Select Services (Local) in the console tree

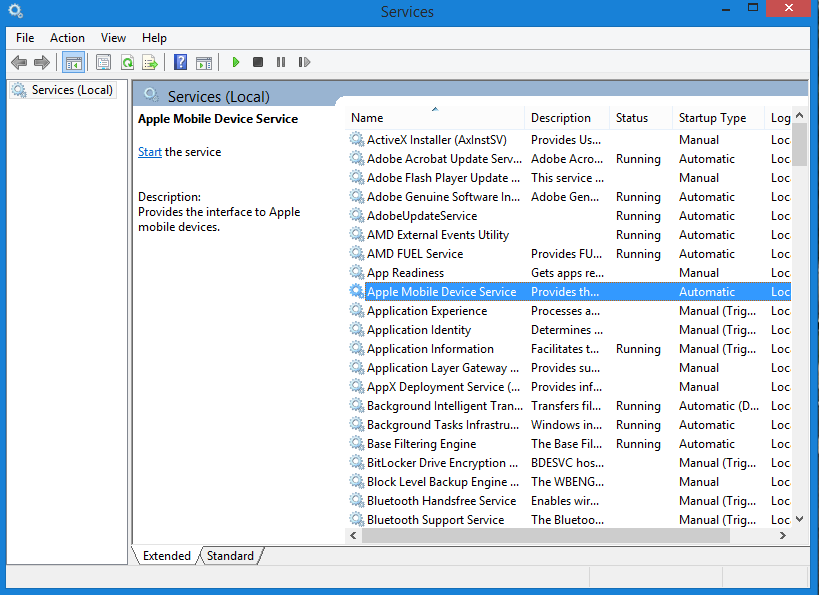72,90
